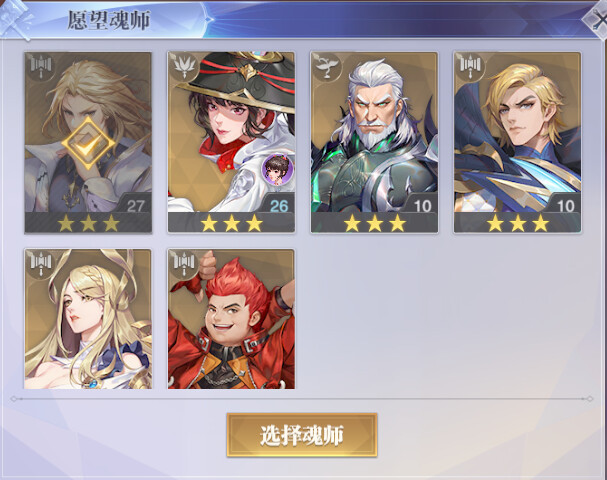The width and height of the screenshot is (607, 480).
Task: Click the class icon on the short-haired blonde man card
Action: pos(470,67)
